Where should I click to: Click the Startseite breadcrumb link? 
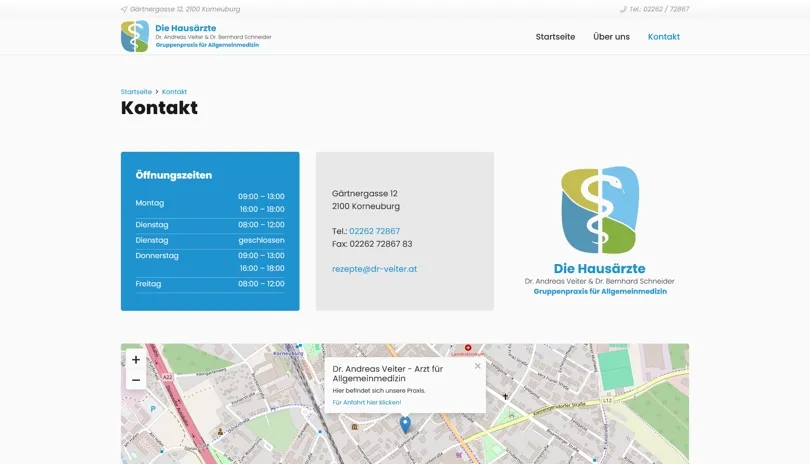136,91
